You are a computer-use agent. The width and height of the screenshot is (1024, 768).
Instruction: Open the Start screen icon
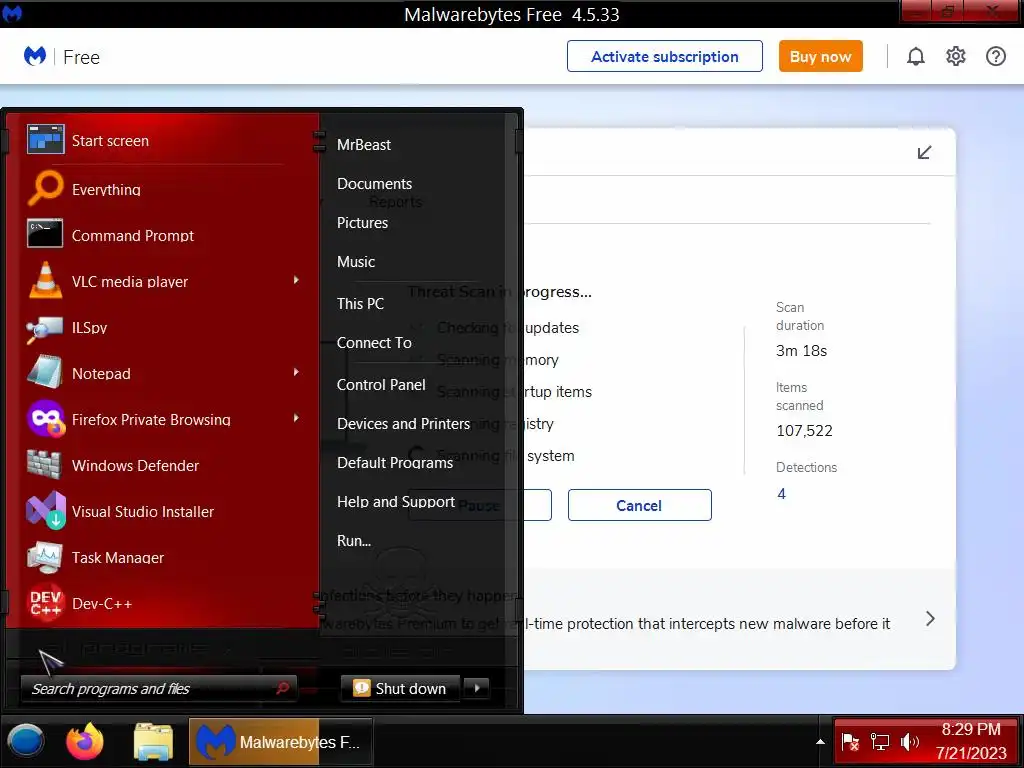tap(45, 139)
